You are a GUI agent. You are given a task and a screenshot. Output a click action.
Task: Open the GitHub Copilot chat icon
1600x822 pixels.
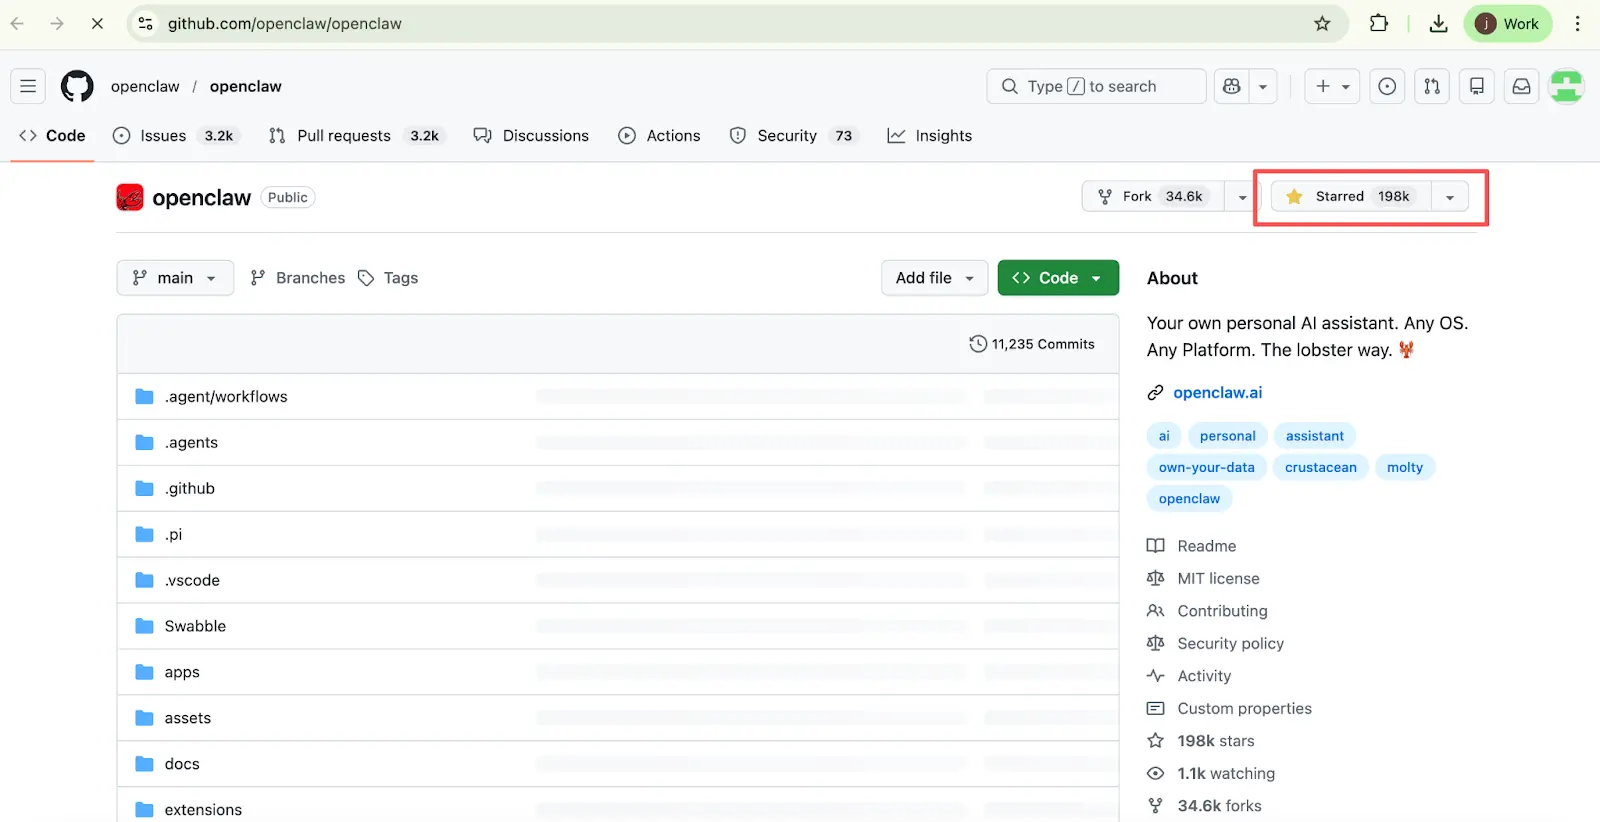click(1232, 86)
